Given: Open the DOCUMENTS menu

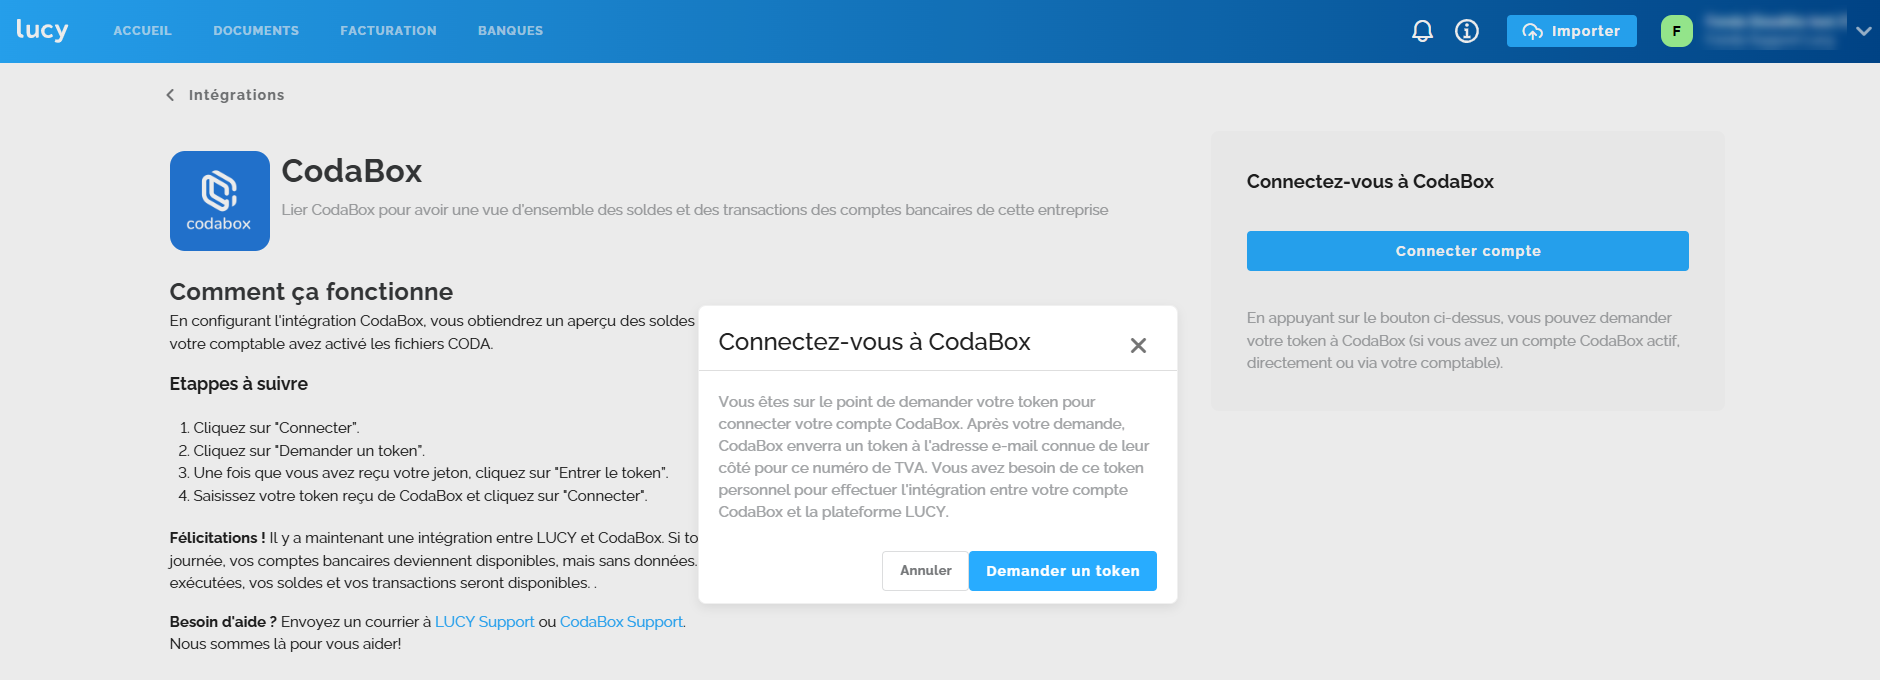Looking at the screenshot, I should (256, 31).
